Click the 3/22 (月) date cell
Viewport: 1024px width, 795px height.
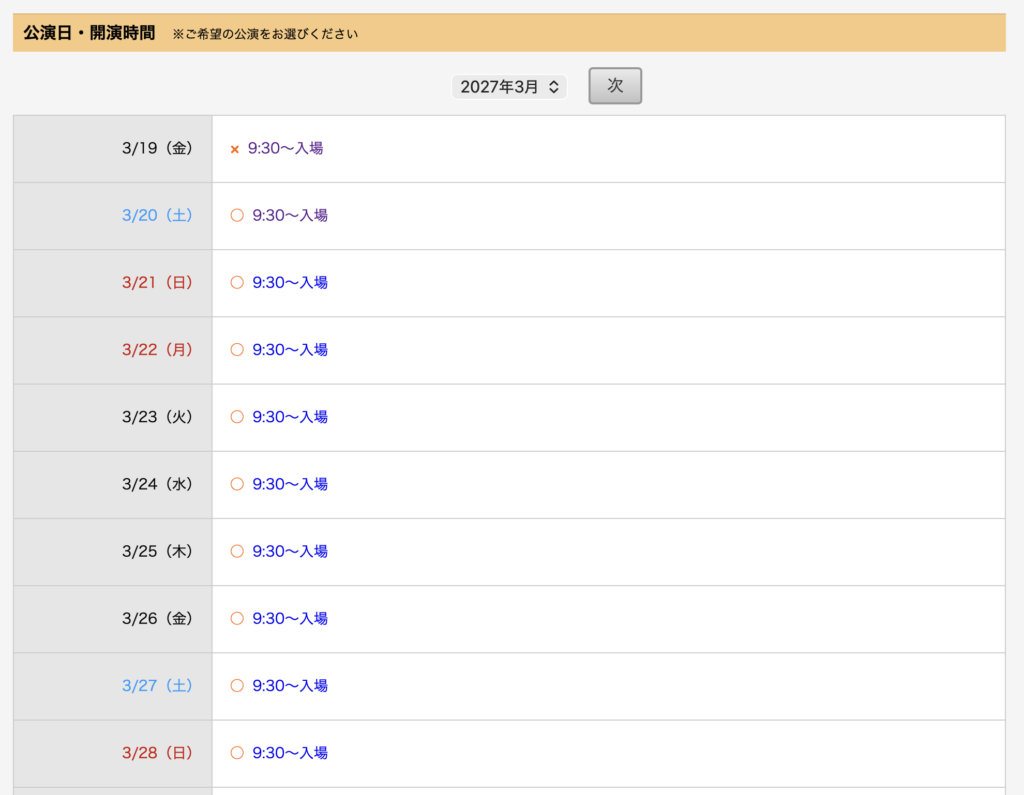(x=113, y=351)
